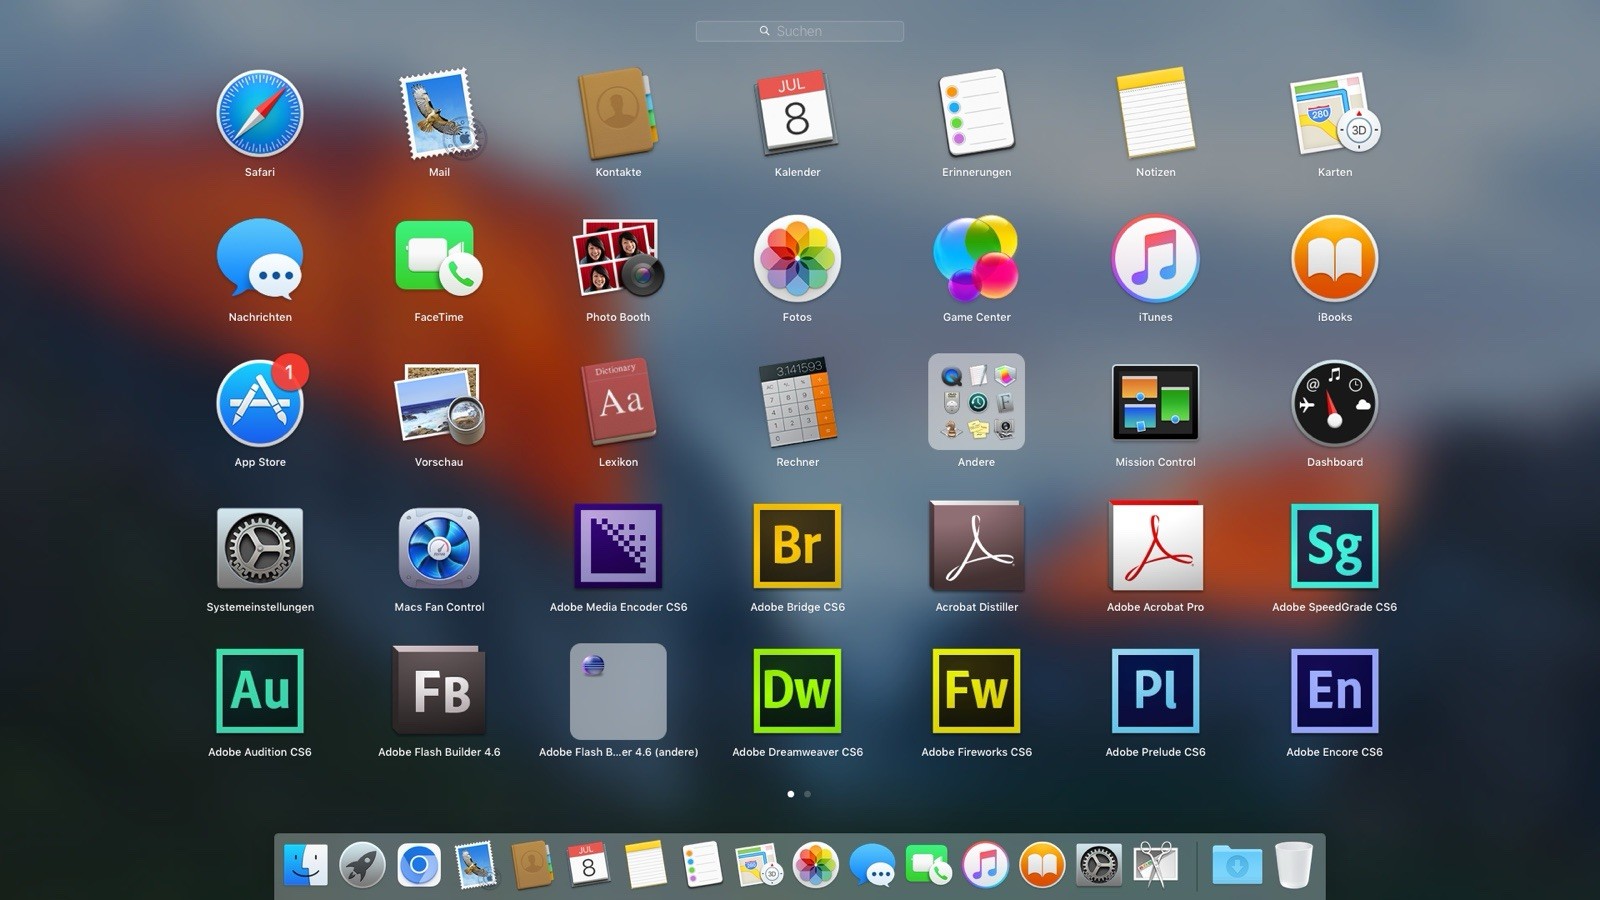Open Calendar in the Dock
The width and height of the screenshot is (1600, 900).
588,865
